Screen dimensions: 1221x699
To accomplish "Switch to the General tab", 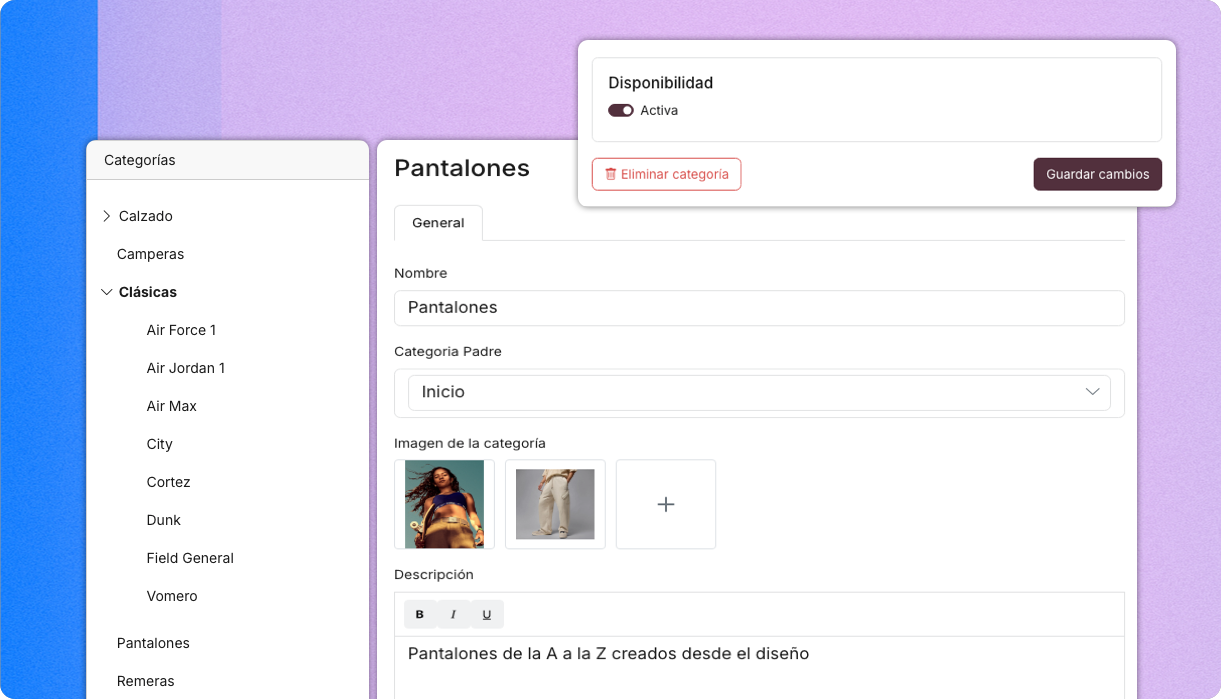I will coord(438,223).
